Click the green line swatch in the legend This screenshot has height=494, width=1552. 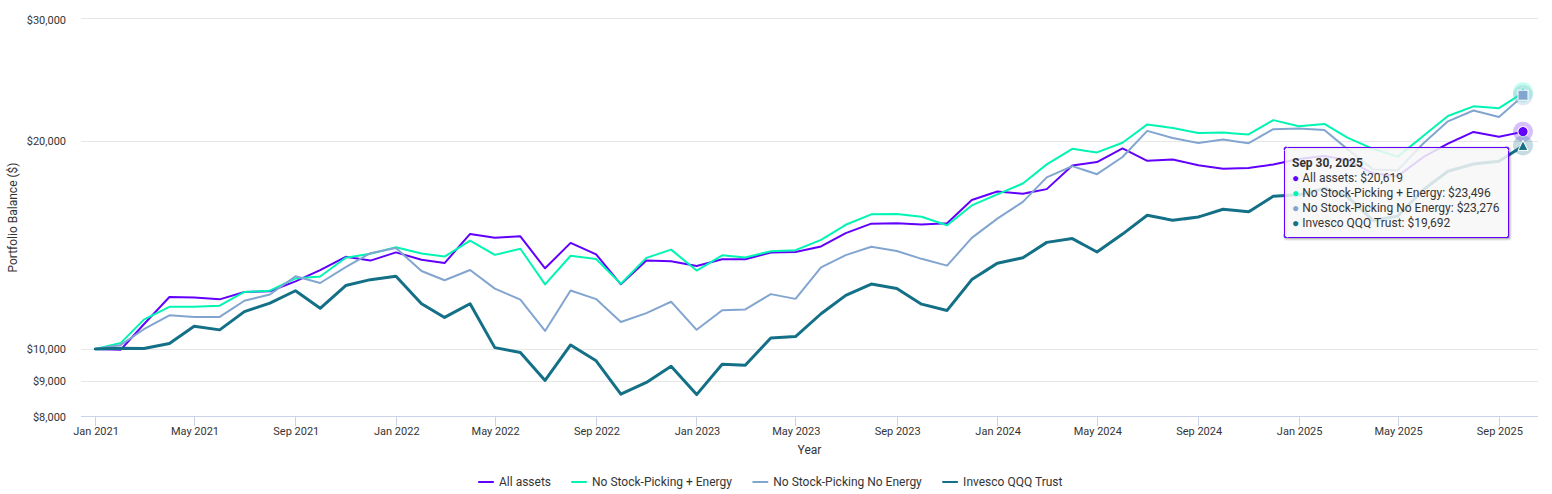coord(579,482)
